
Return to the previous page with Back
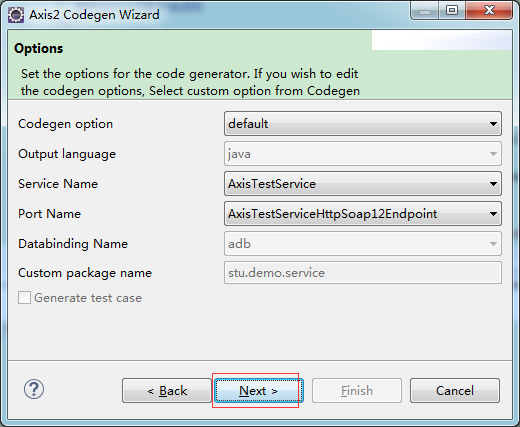point(167,391)
